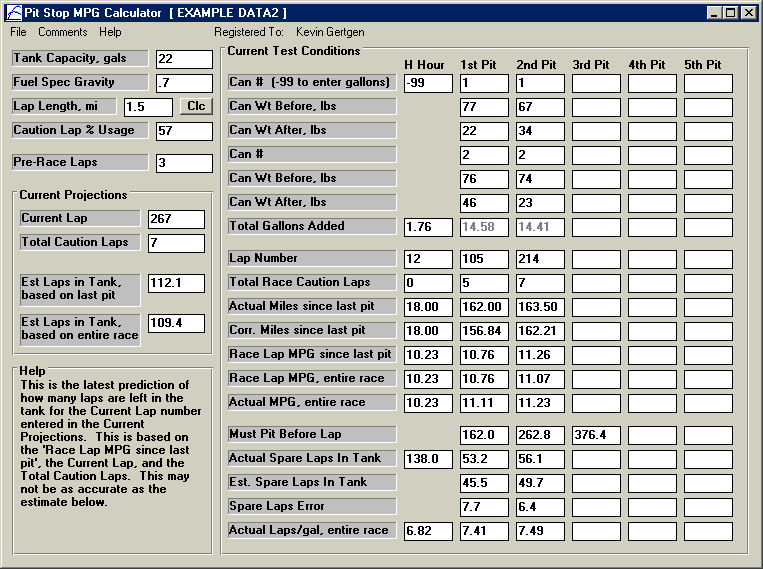The width and height of the screenshot is (763, 569).
Task: Open the Help menu
Action: [110, 32]
